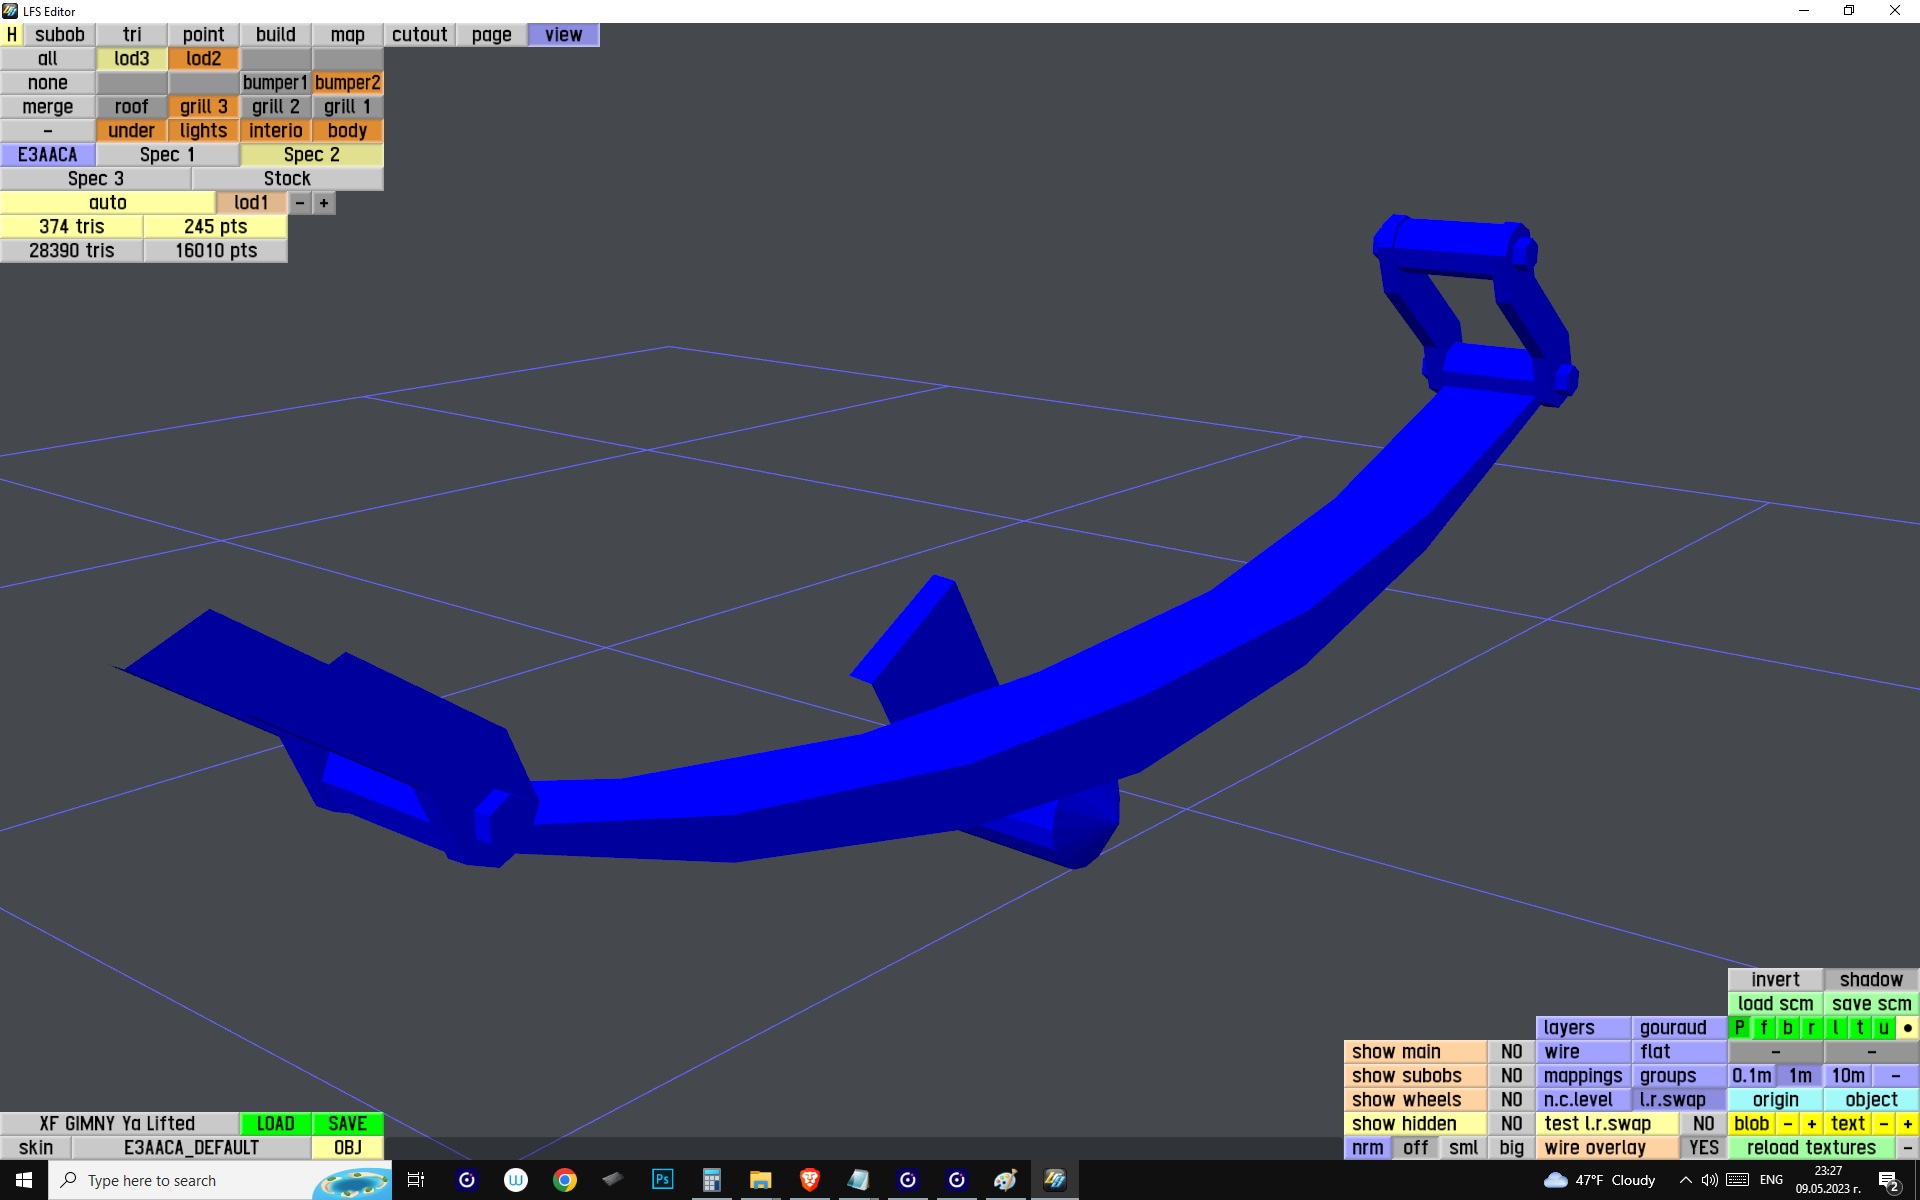The width and height of the screenshot is (1920, 1200).
Task: Click the P view preset button
Action: tap(1740, 1028)
